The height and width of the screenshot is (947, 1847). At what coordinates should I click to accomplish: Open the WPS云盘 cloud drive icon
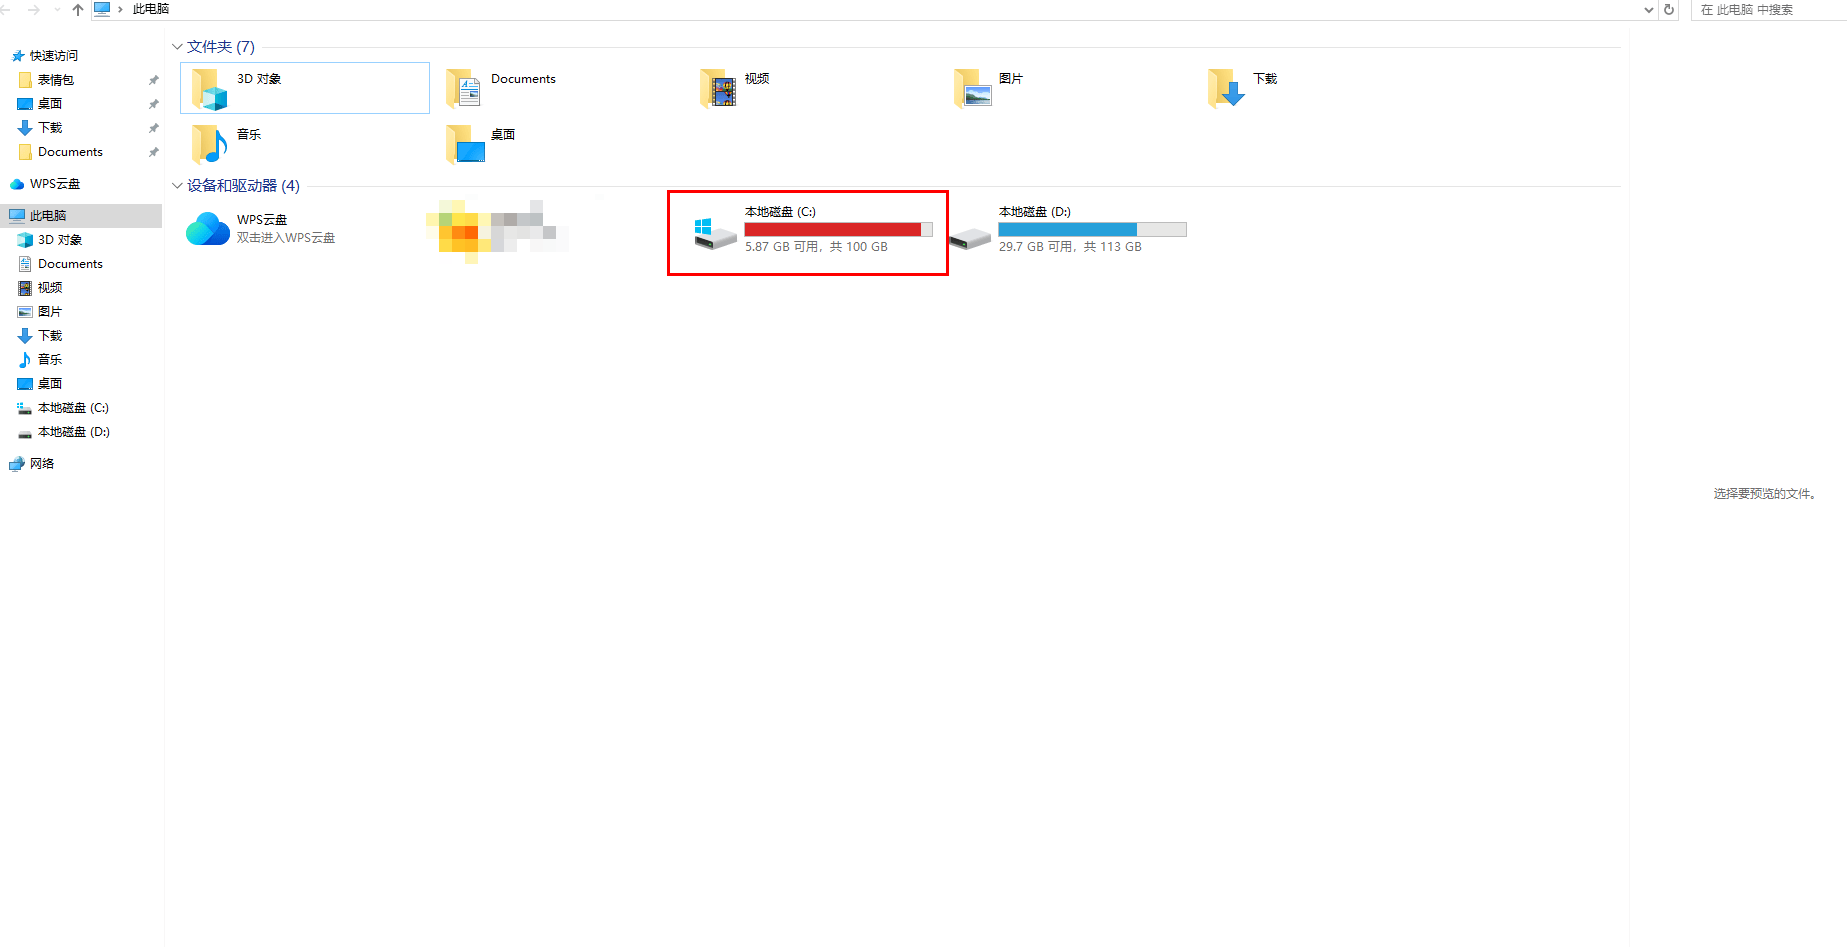point(208,229)
